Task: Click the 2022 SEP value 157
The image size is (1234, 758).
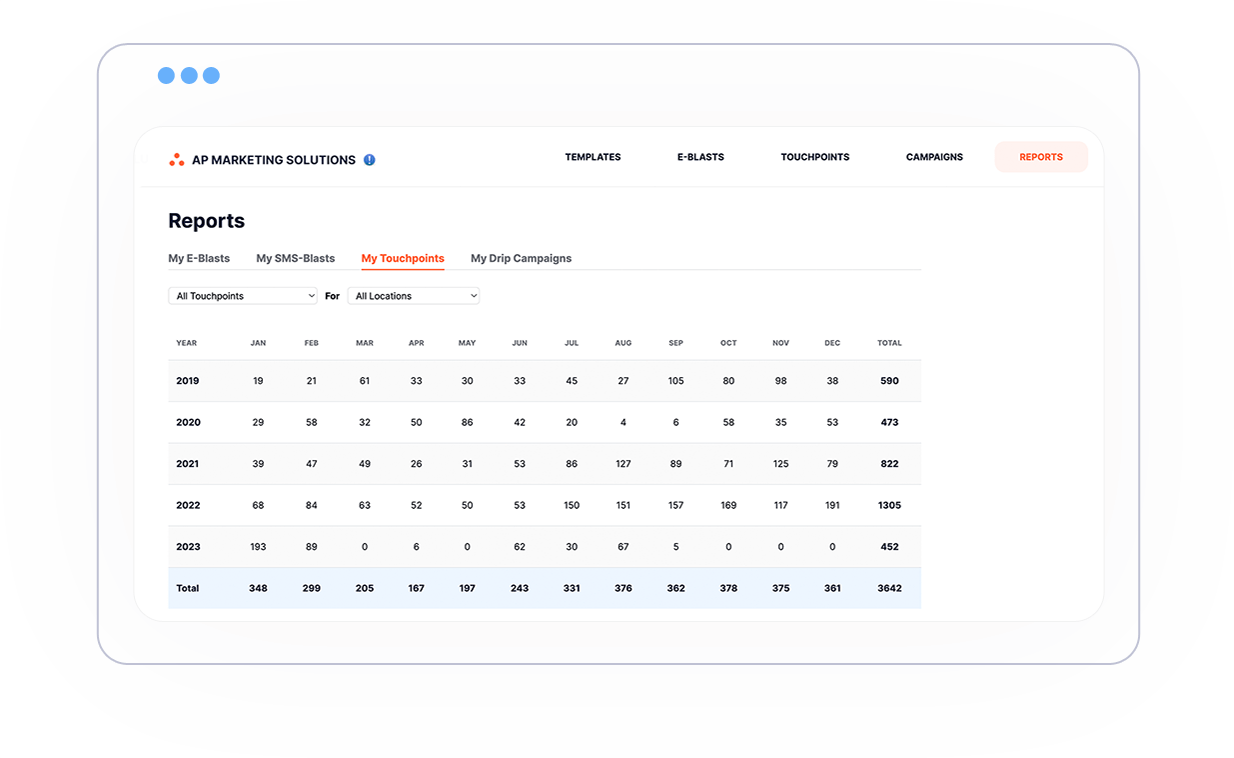Action: point(676,506)
